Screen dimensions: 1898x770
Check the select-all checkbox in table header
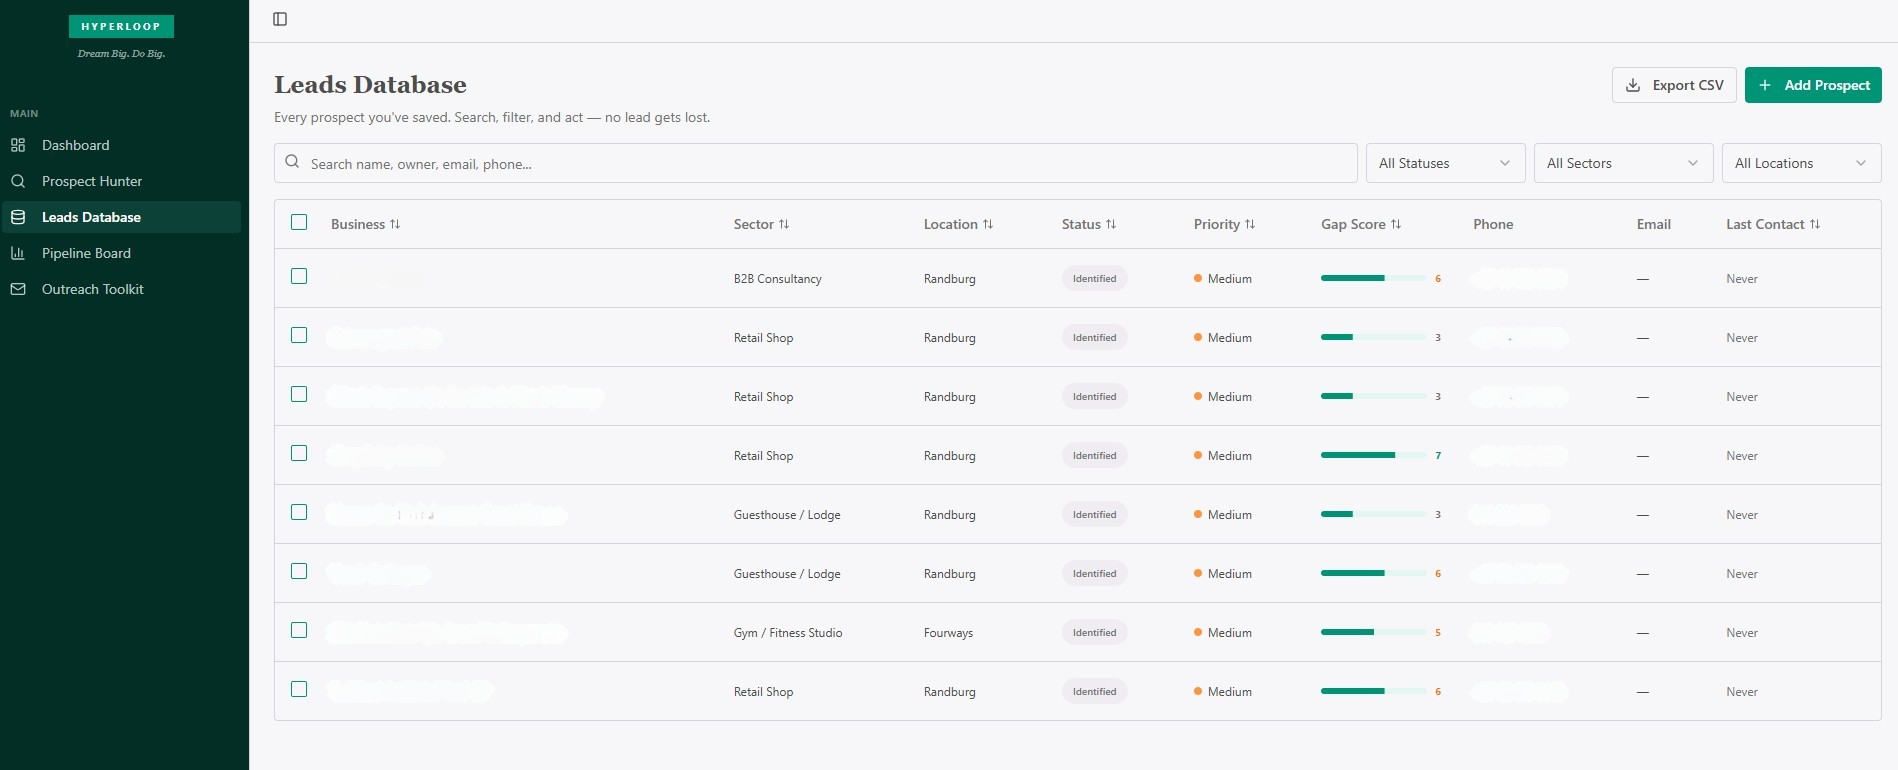tap(299, 222)
